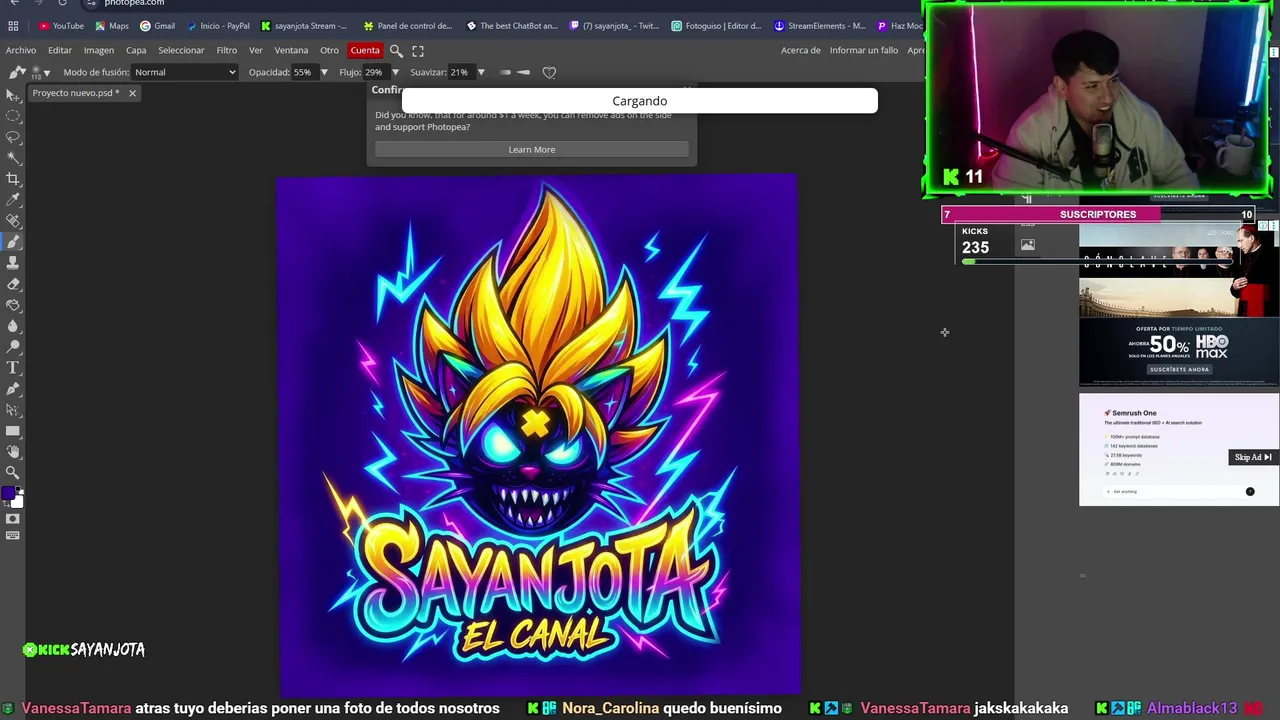Select the Crop tool

(13, 178)
